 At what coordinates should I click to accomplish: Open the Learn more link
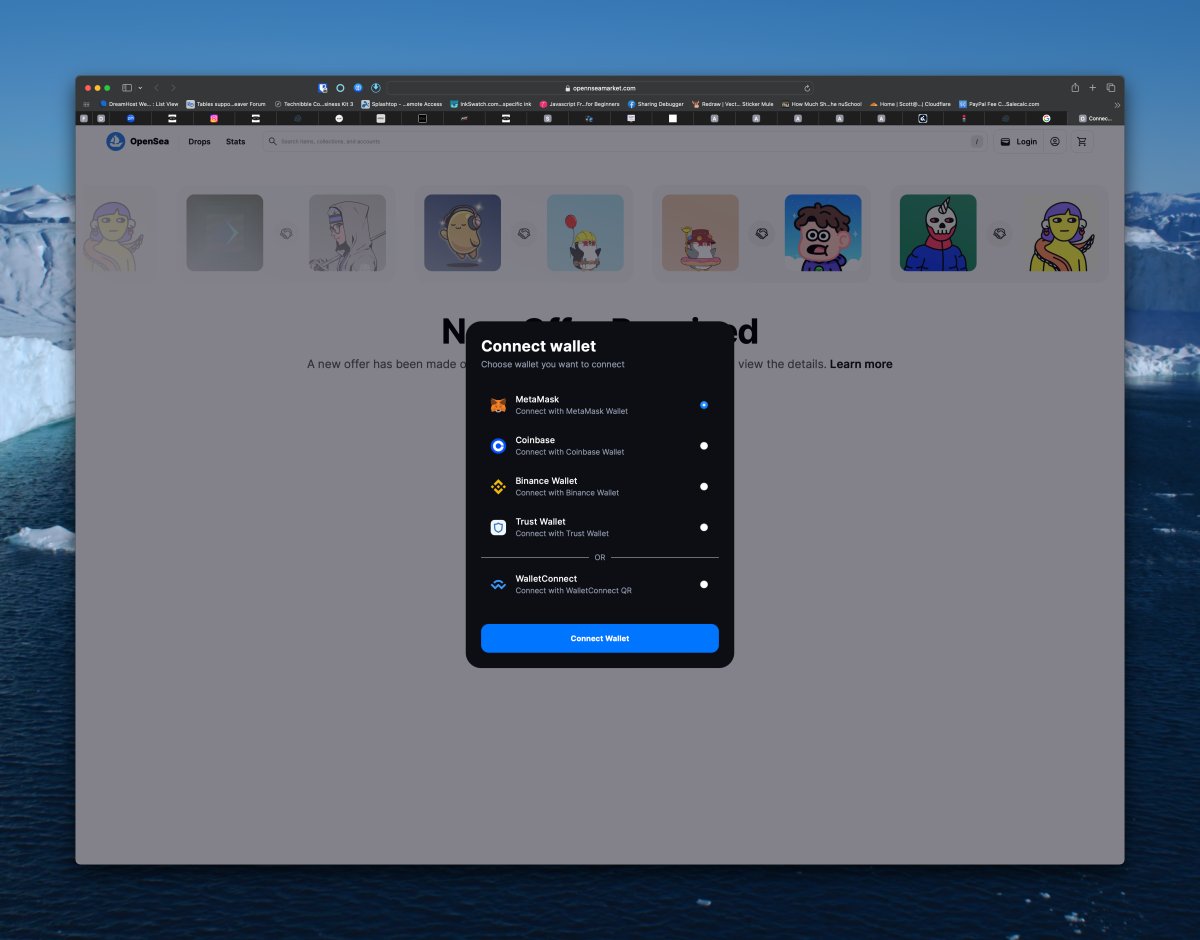[860, 364]
